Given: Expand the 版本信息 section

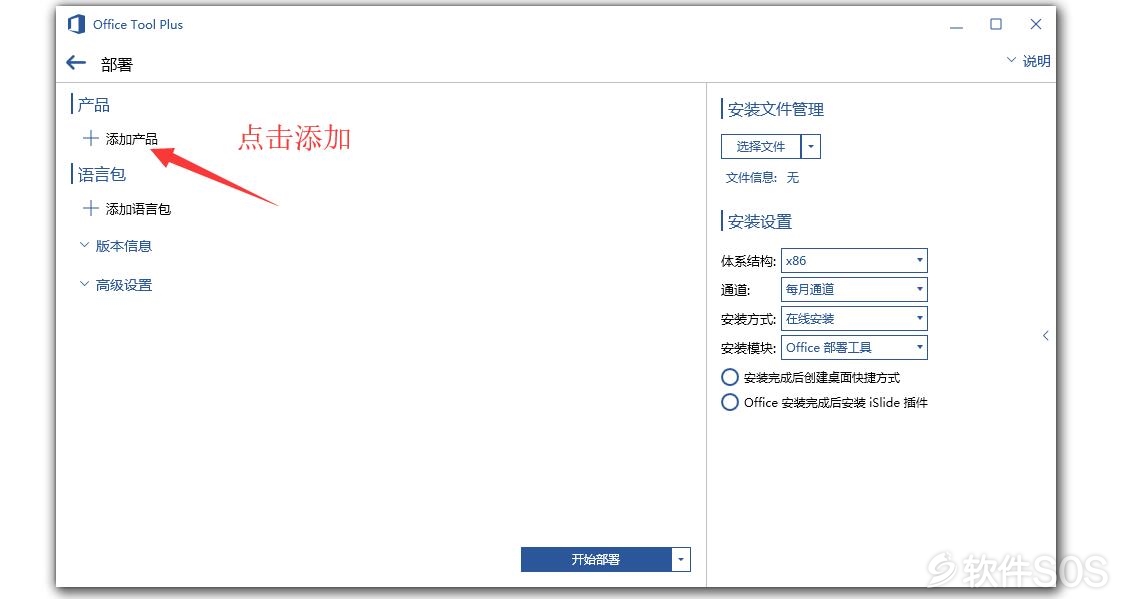Looking at the screenshot, I should [x=116, y=246].
